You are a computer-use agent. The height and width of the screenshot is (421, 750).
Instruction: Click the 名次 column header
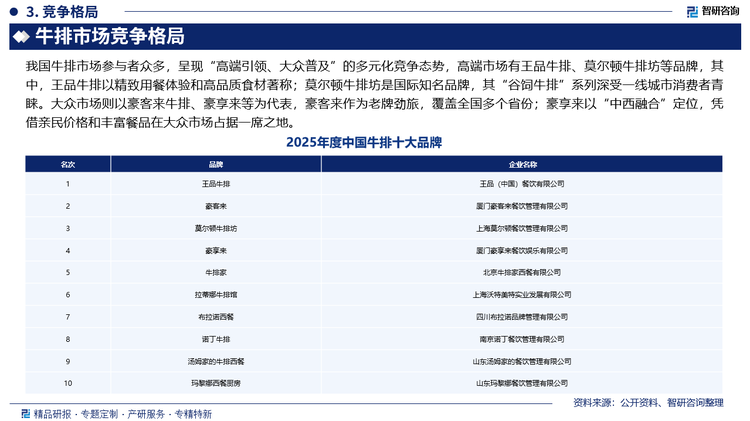[68, 164]
